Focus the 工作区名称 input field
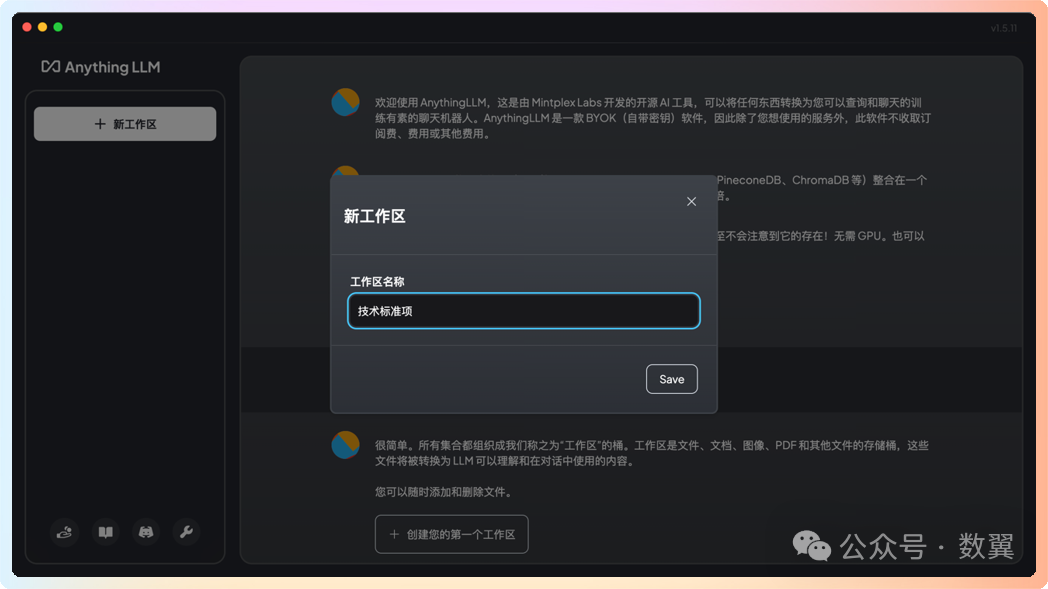The image size is (1048, 589). [x=523, y=311]
